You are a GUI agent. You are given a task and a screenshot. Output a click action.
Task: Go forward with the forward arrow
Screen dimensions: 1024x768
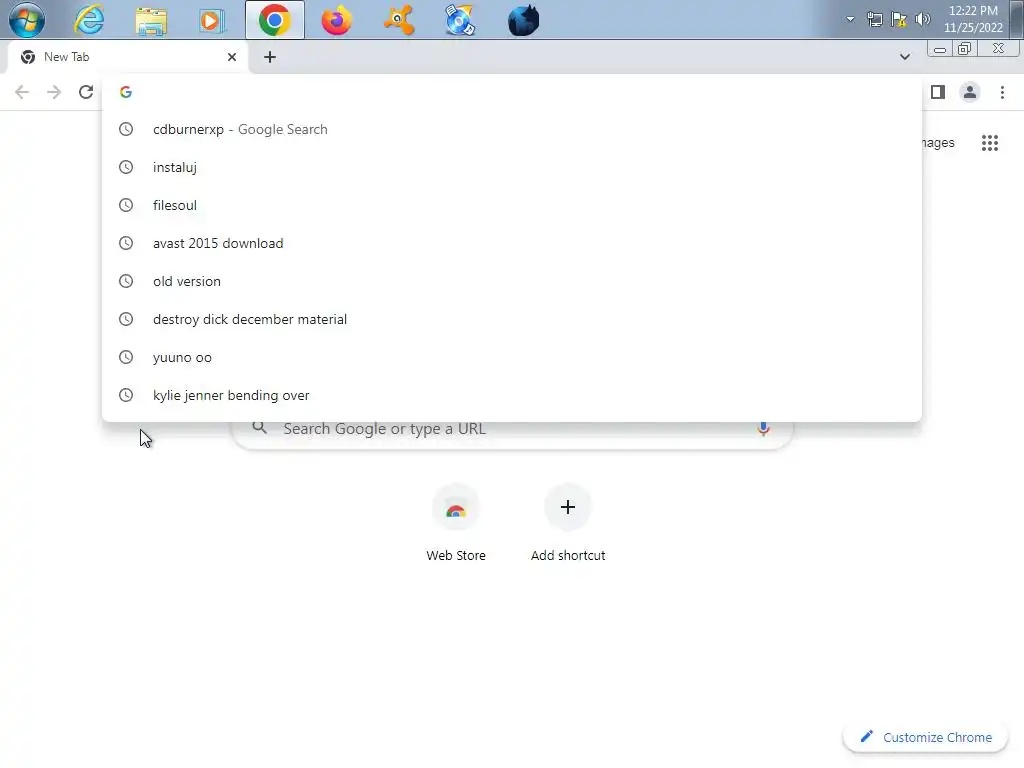(54, 92)
